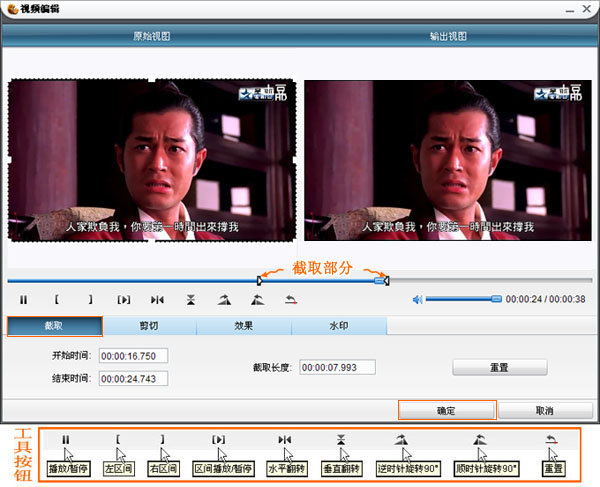
Task: Click the output view video preview
Action: [x=448, y=160]
